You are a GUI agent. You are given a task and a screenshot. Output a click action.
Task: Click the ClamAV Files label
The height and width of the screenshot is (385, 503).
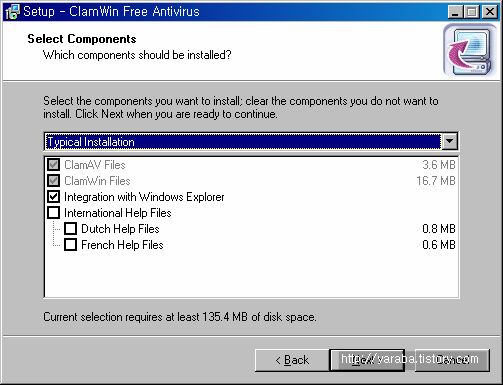click(x=95, y=165)
